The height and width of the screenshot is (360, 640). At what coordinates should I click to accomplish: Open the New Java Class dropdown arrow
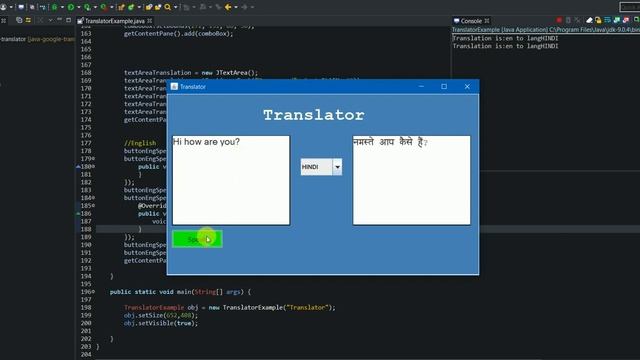pyautogui.click(x=139, y=7)
